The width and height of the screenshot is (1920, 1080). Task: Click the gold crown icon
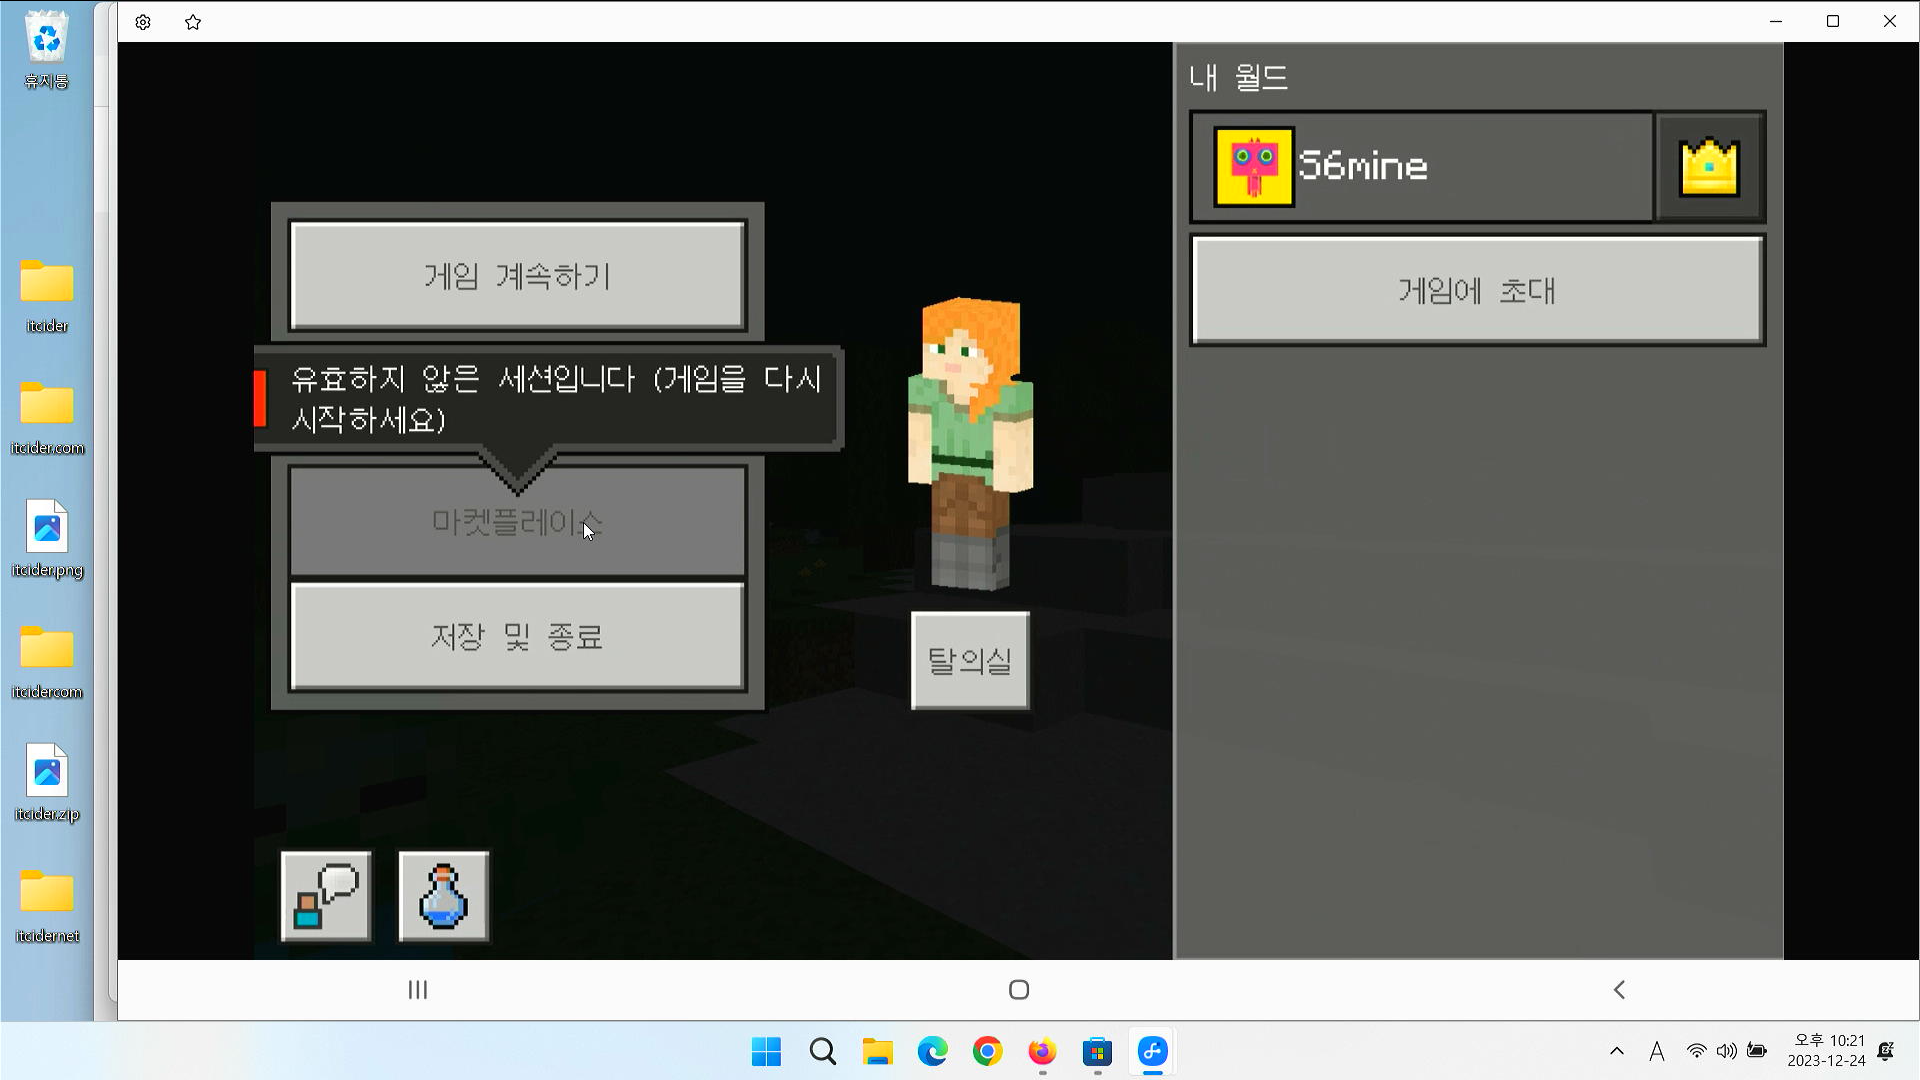point(1709,167)
